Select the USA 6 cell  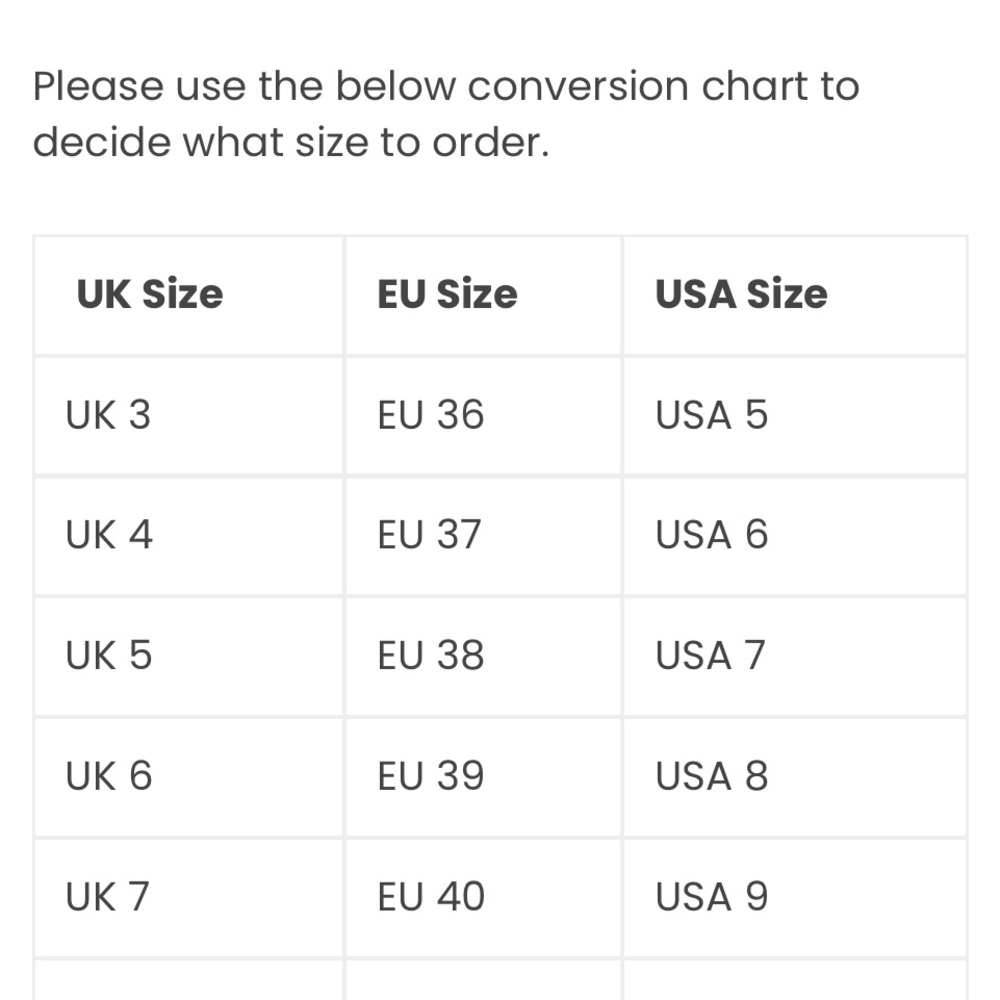click(x=795, y=536)
